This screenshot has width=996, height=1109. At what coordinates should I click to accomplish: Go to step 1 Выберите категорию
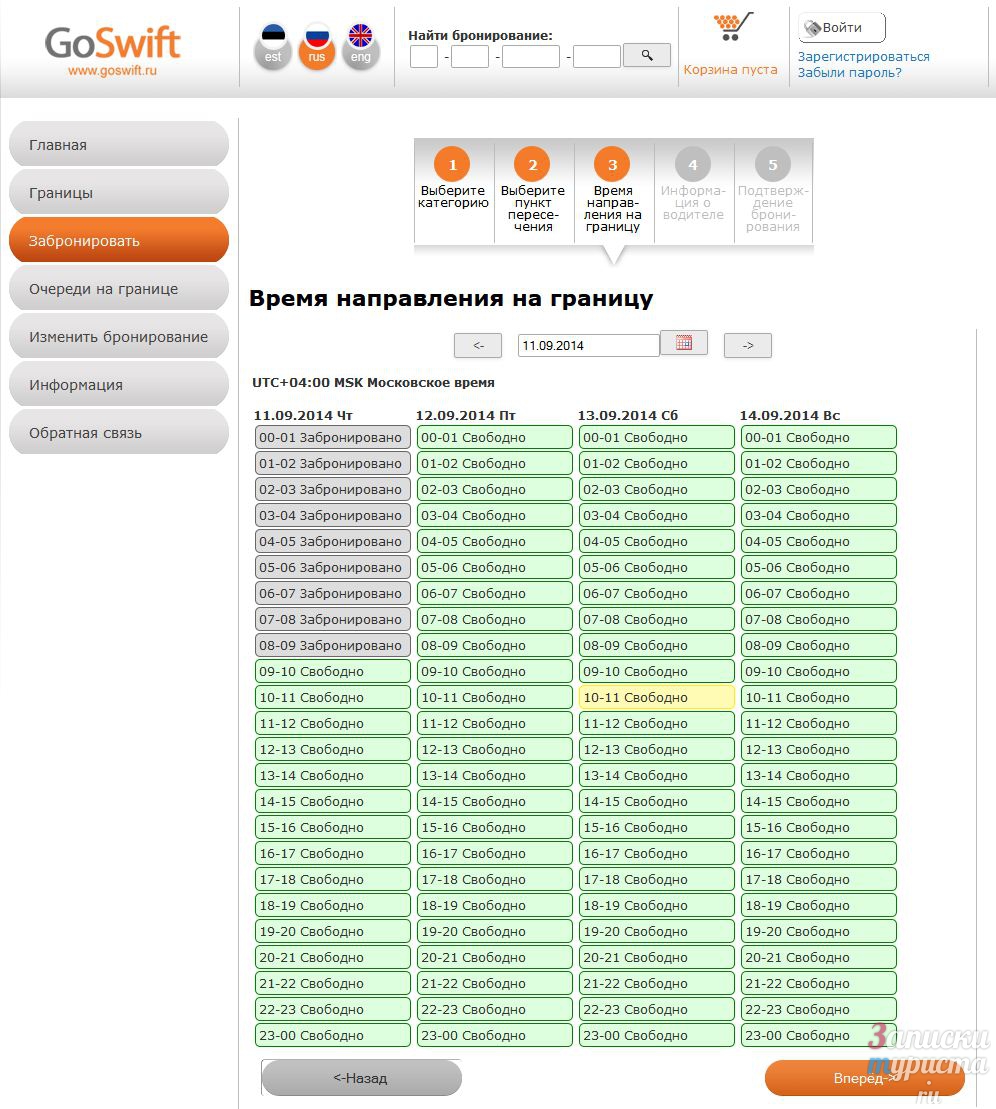coord(453,180)
